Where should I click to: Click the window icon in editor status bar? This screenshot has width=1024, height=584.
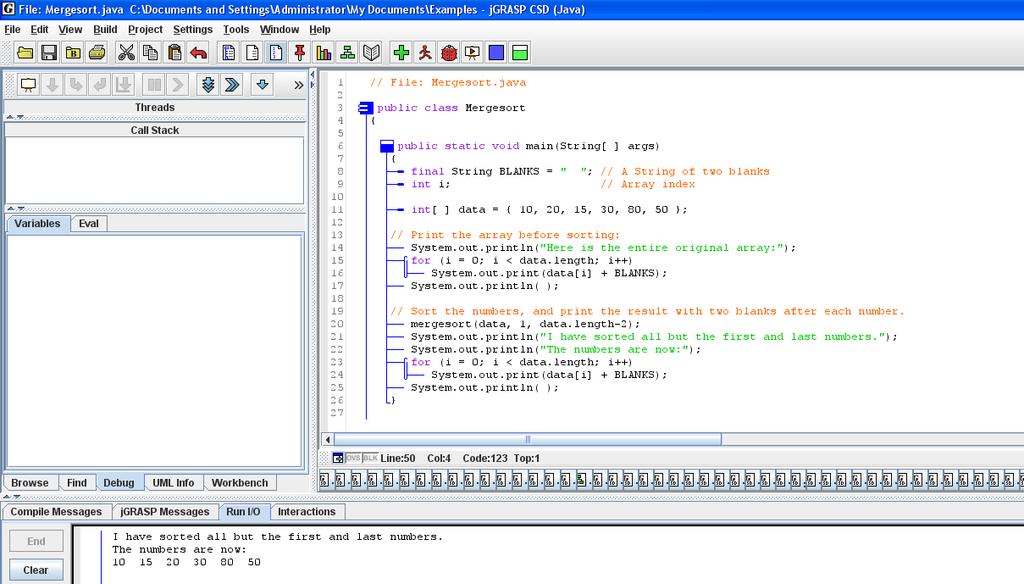[x=338, y=458]
